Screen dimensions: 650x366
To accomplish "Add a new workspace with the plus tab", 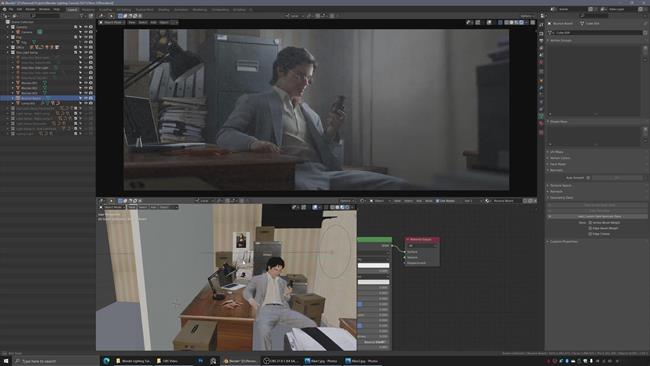I will coord(251,9).
